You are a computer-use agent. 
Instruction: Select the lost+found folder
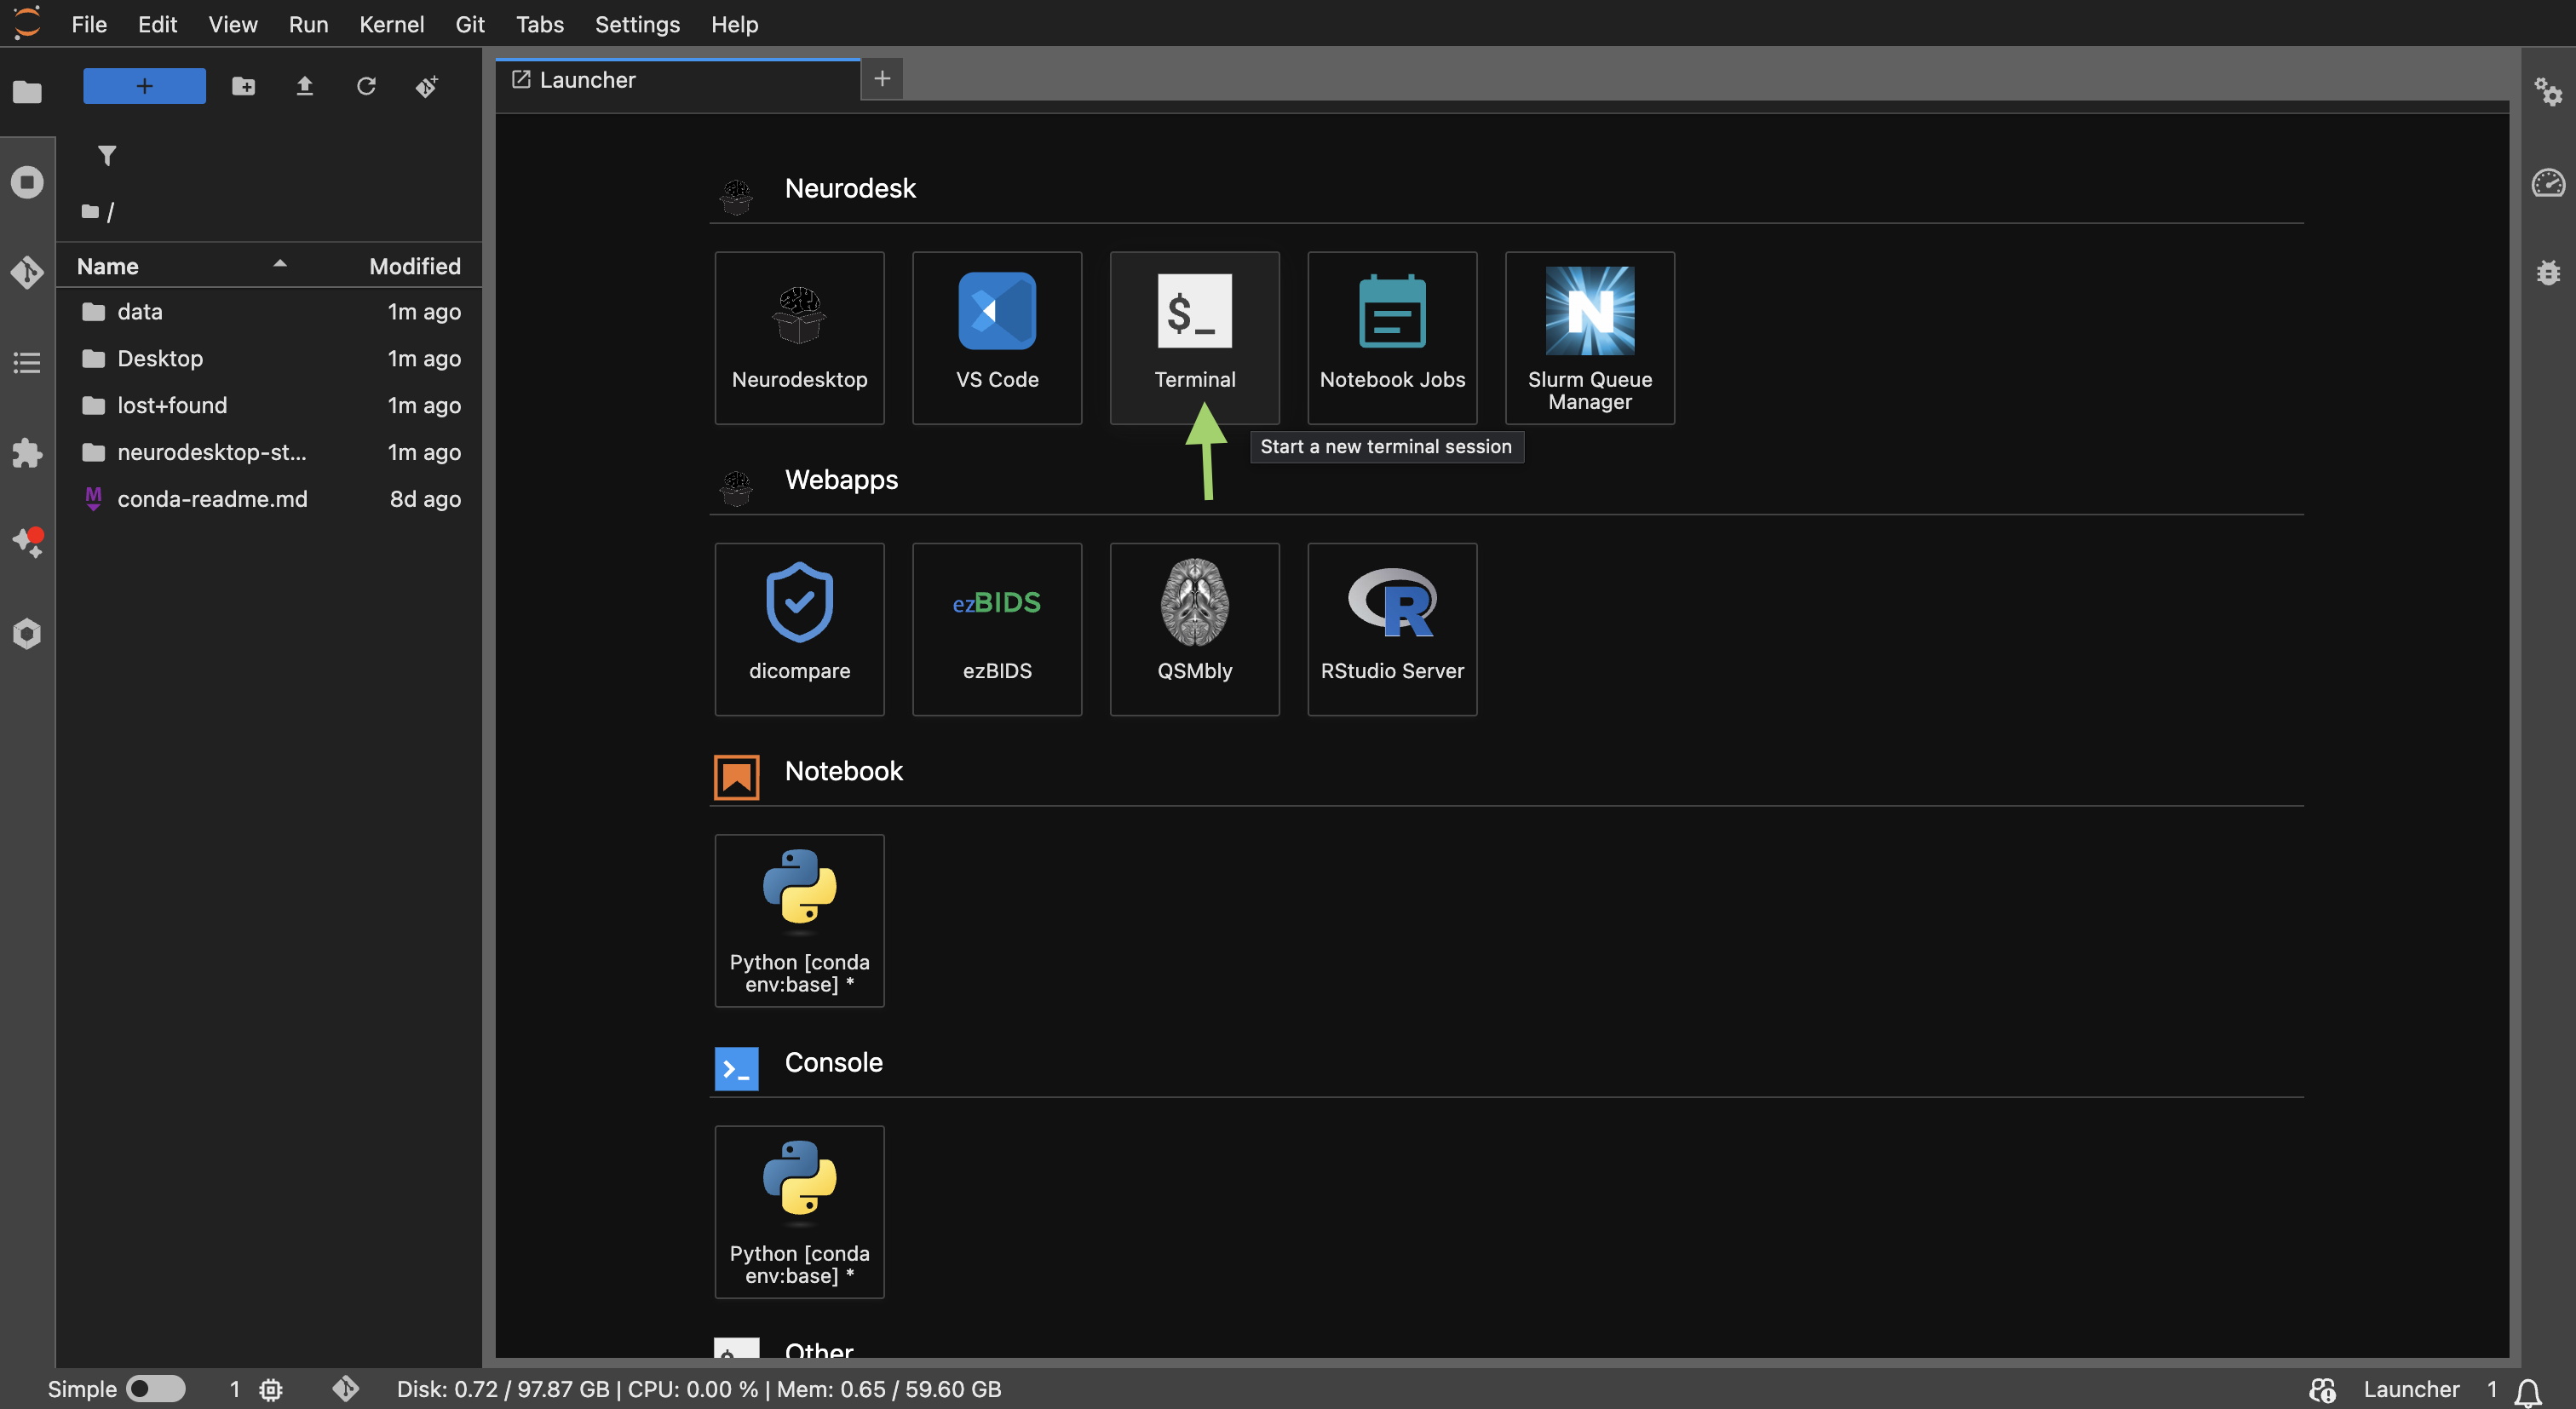(269, 406)
